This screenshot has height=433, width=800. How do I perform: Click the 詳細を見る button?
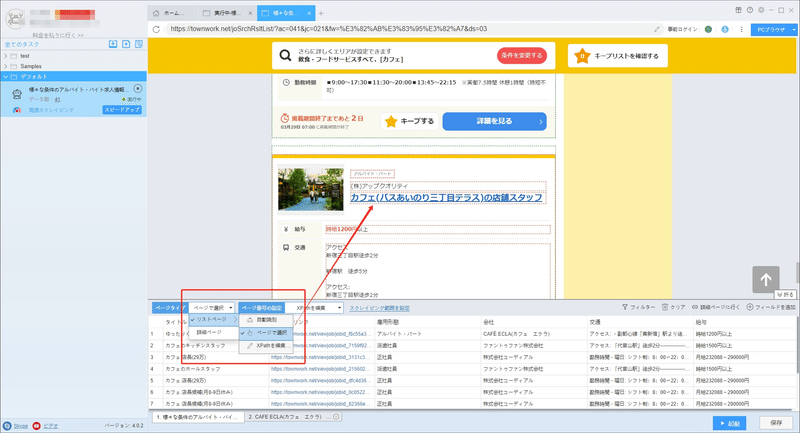pyautogui.click(x=494, y=121)
